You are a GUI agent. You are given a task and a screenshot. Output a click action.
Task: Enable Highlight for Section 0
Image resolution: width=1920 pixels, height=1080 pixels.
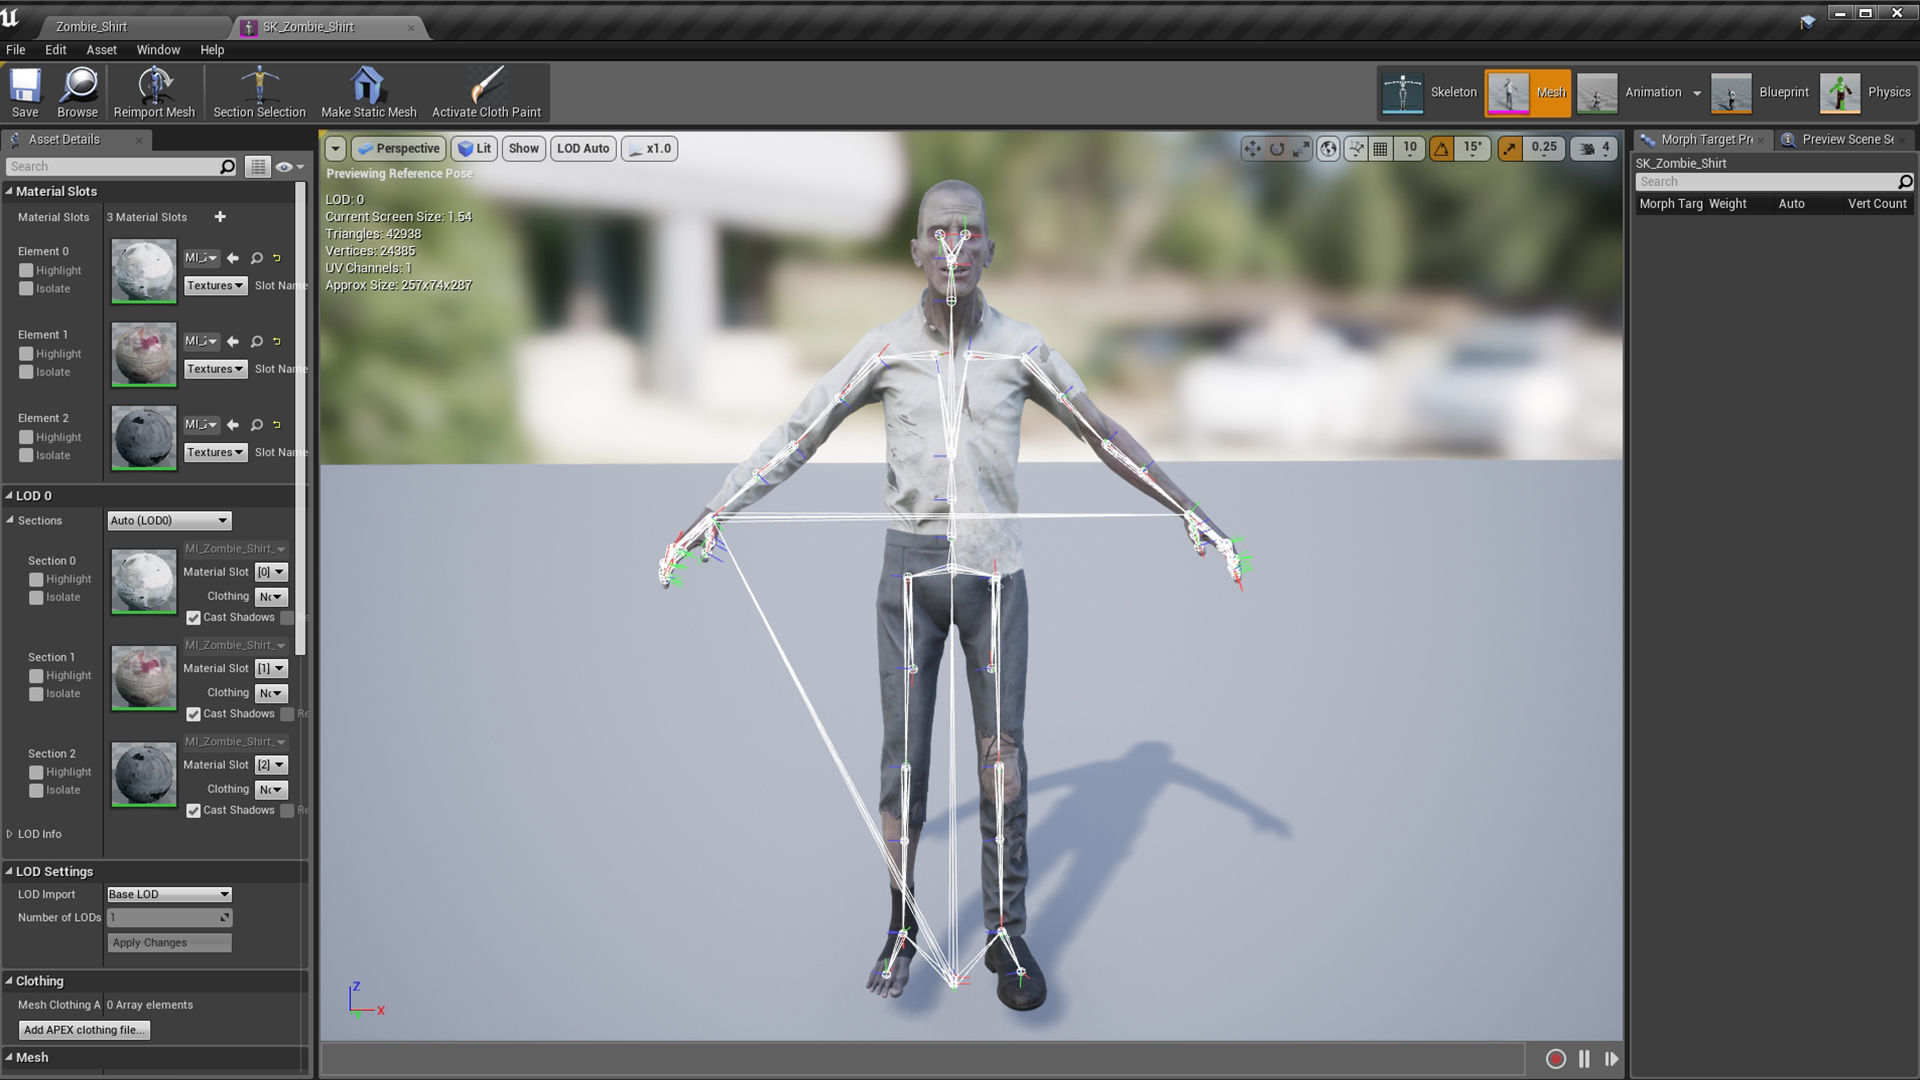pyautogui.click(x=37, y=579)
